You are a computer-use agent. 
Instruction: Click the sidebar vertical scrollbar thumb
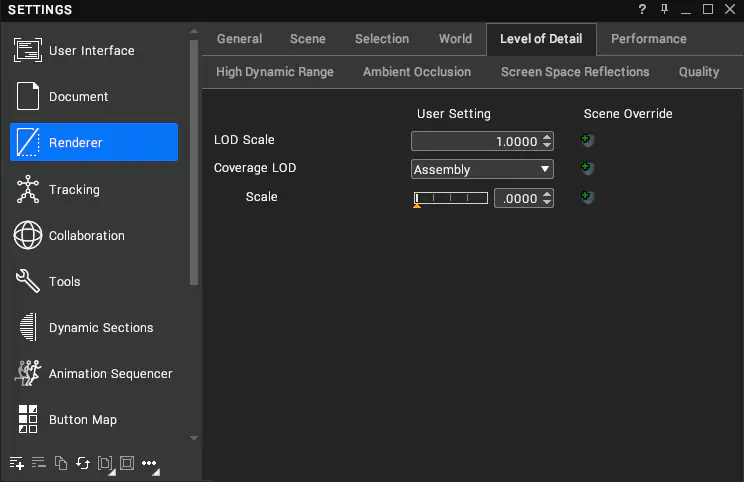click(194, 163)
